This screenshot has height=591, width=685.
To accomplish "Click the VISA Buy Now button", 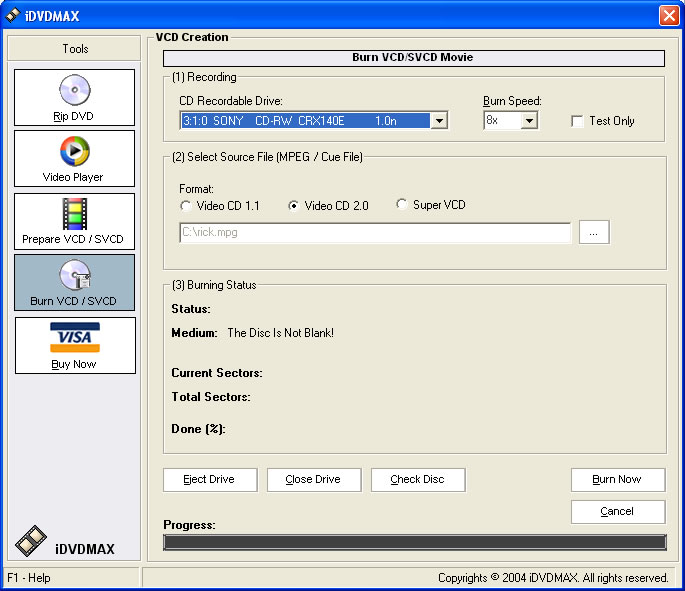I will (75, 346).
